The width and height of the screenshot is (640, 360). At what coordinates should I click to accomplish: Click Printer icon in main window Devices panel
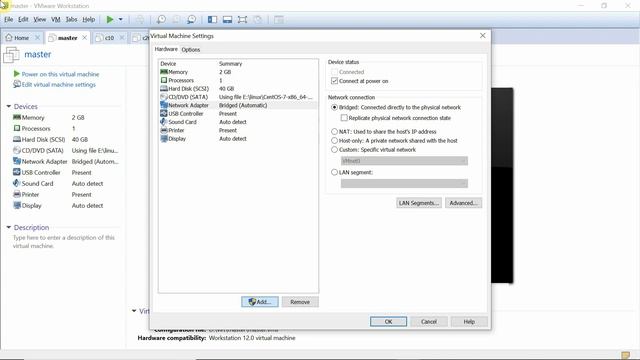(x=17, y=194)
